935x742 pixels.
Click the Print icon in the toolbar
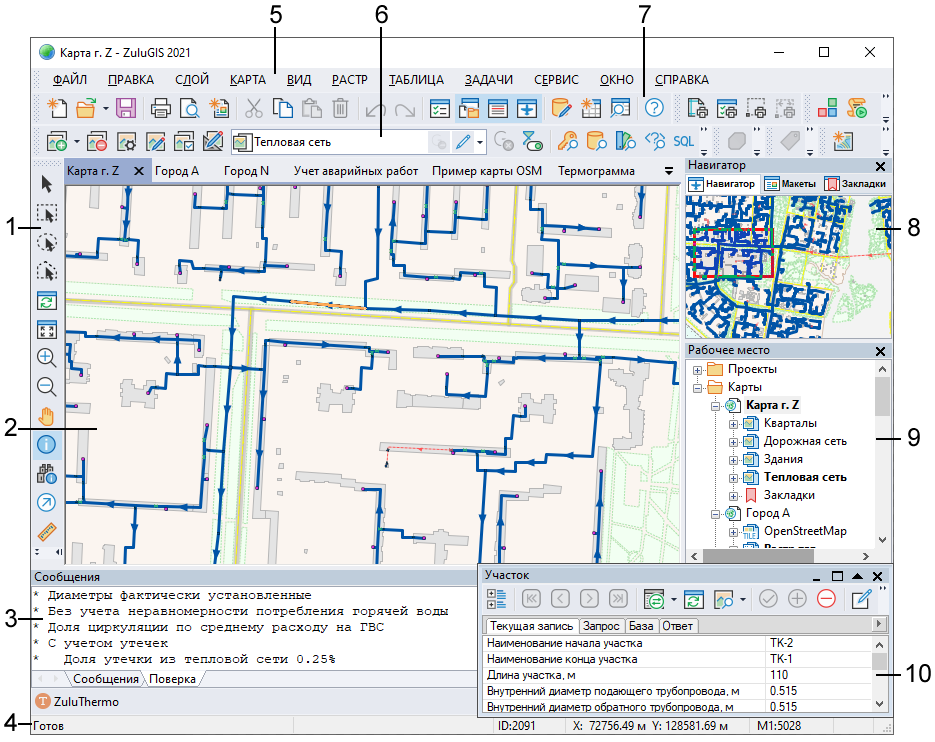[161, 108]
